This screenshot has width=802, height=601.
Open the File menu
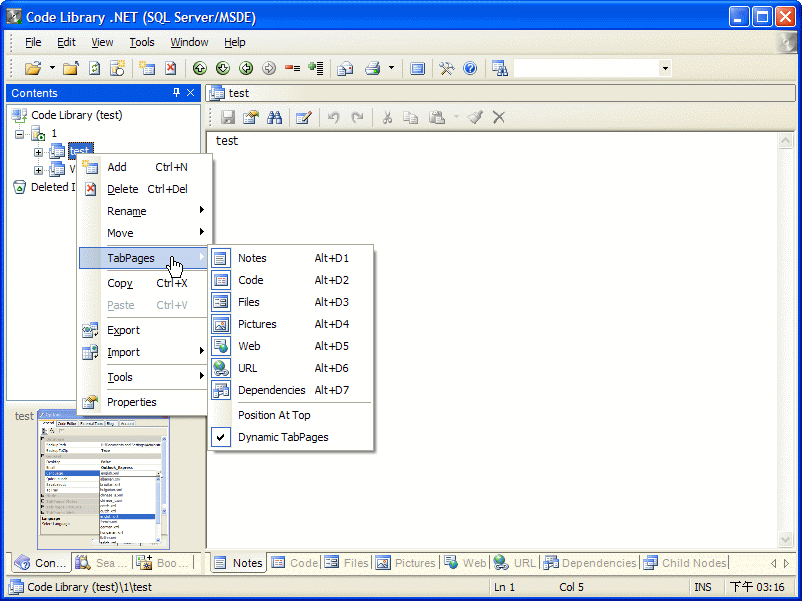point(33,42)
